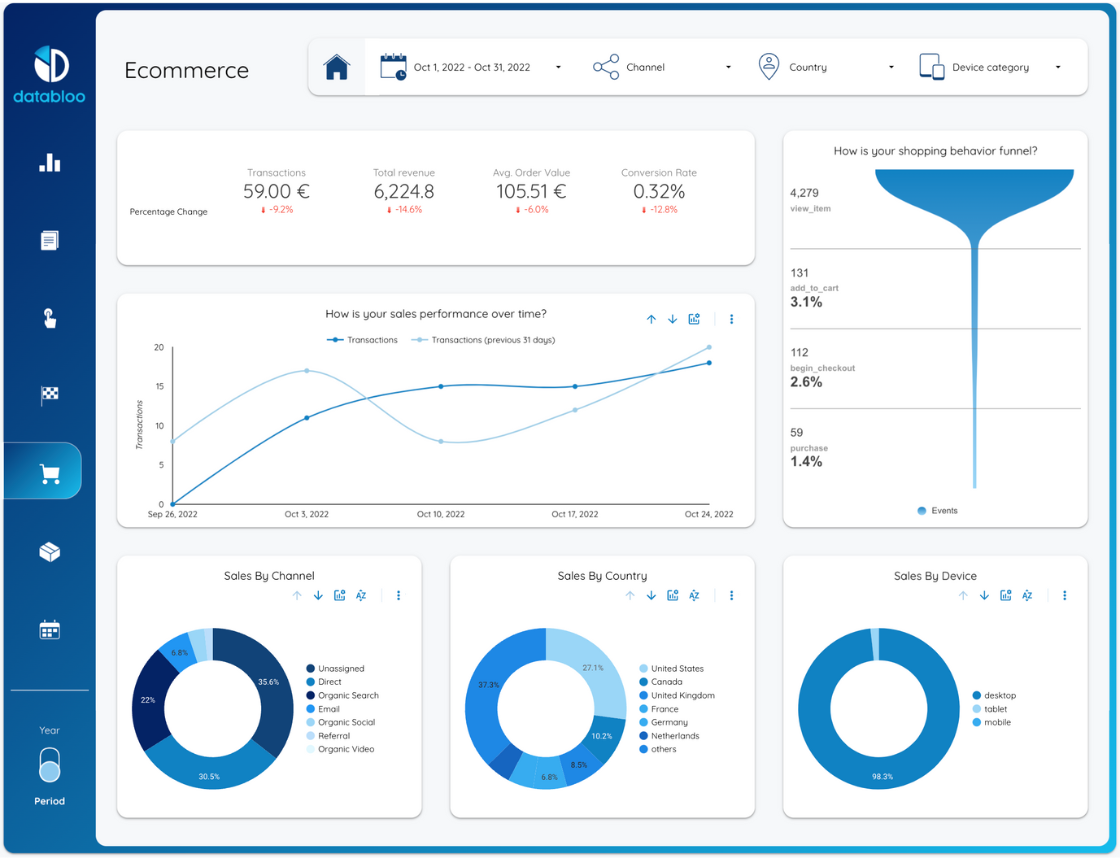Open the sales performance chart options menu

click(732, 319)
